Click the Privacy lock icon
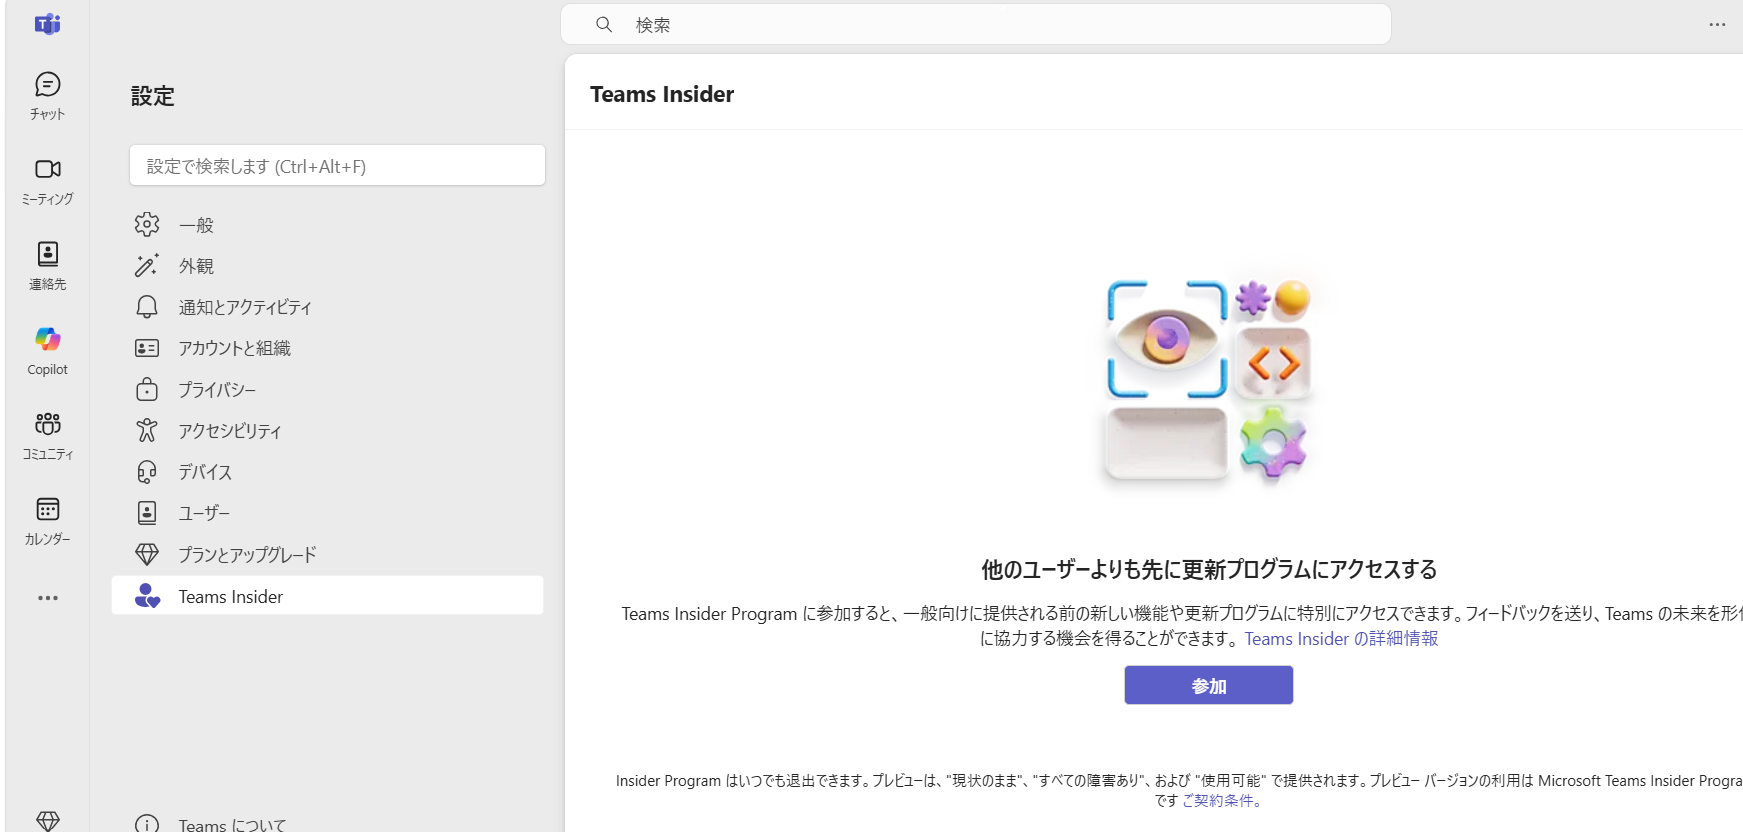The height and width of the screenshot is (832, 1743). 147,389
